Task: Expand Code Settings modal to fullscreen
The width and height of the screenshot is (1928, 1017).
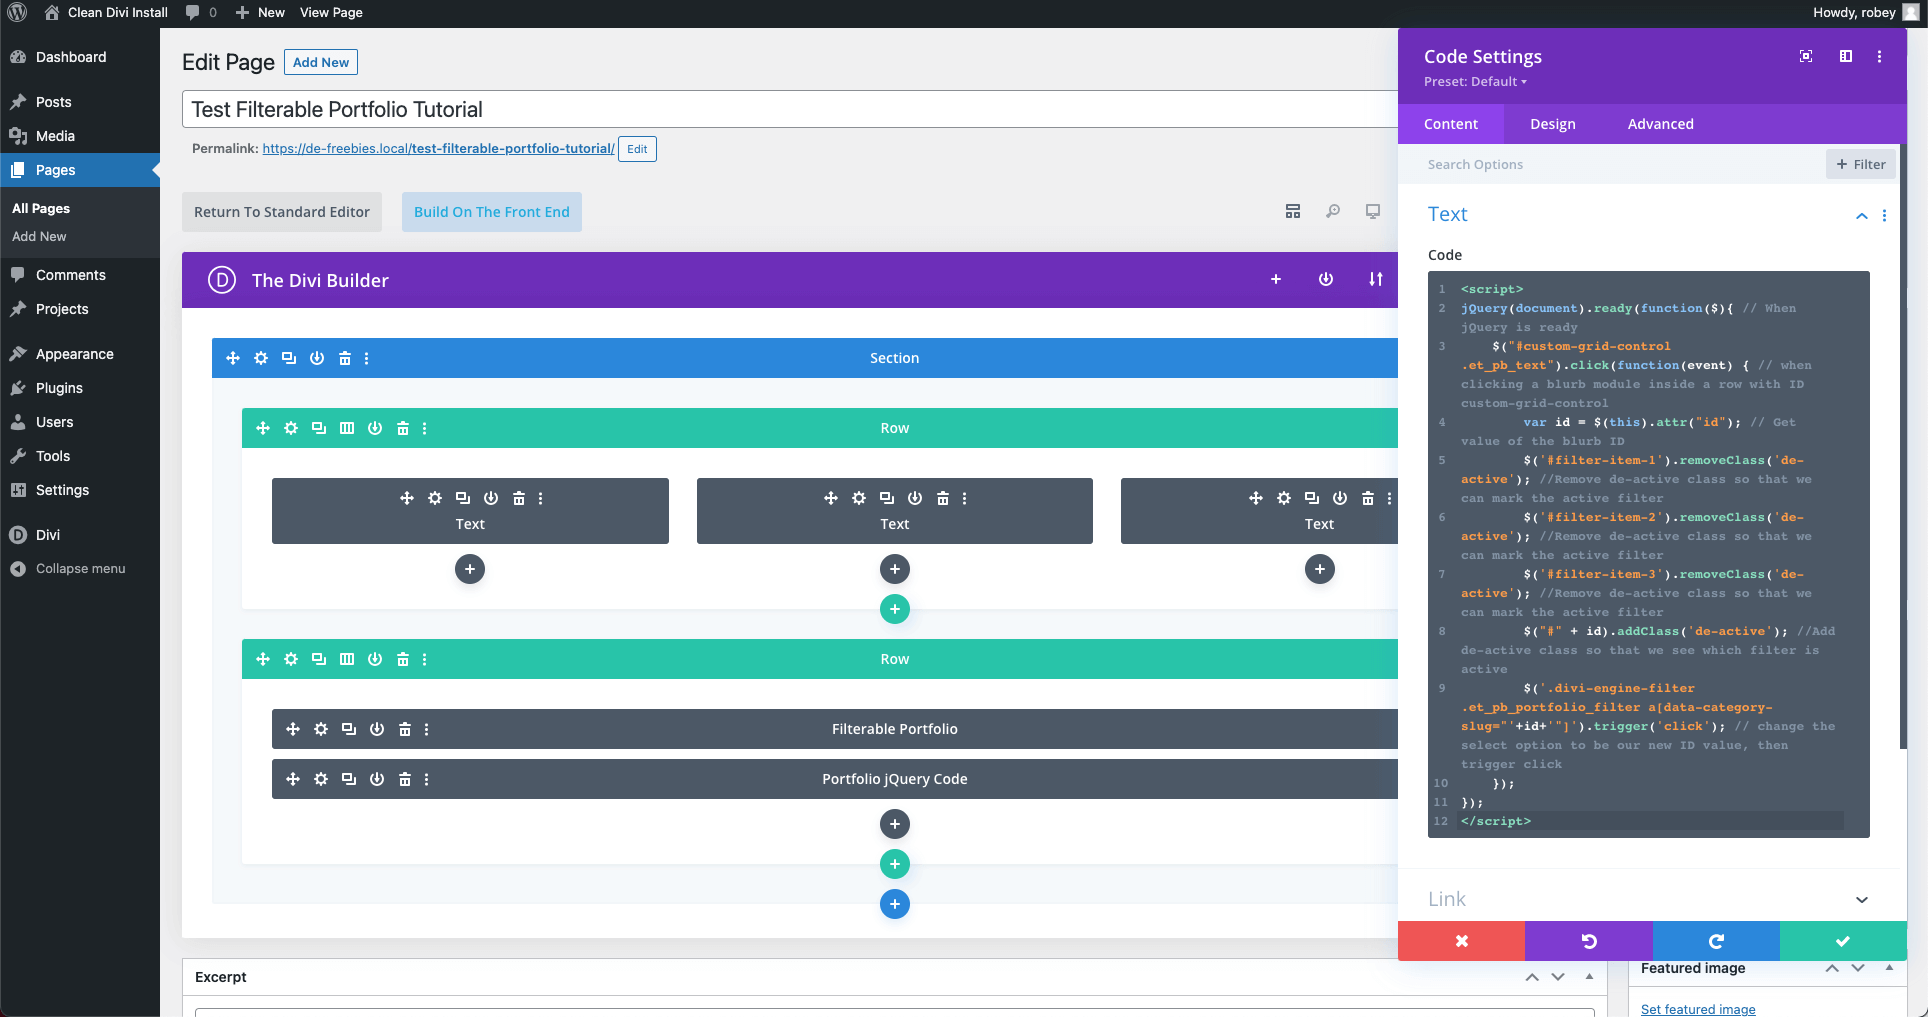Action: pyautogui.click(x=1806, y=56)
